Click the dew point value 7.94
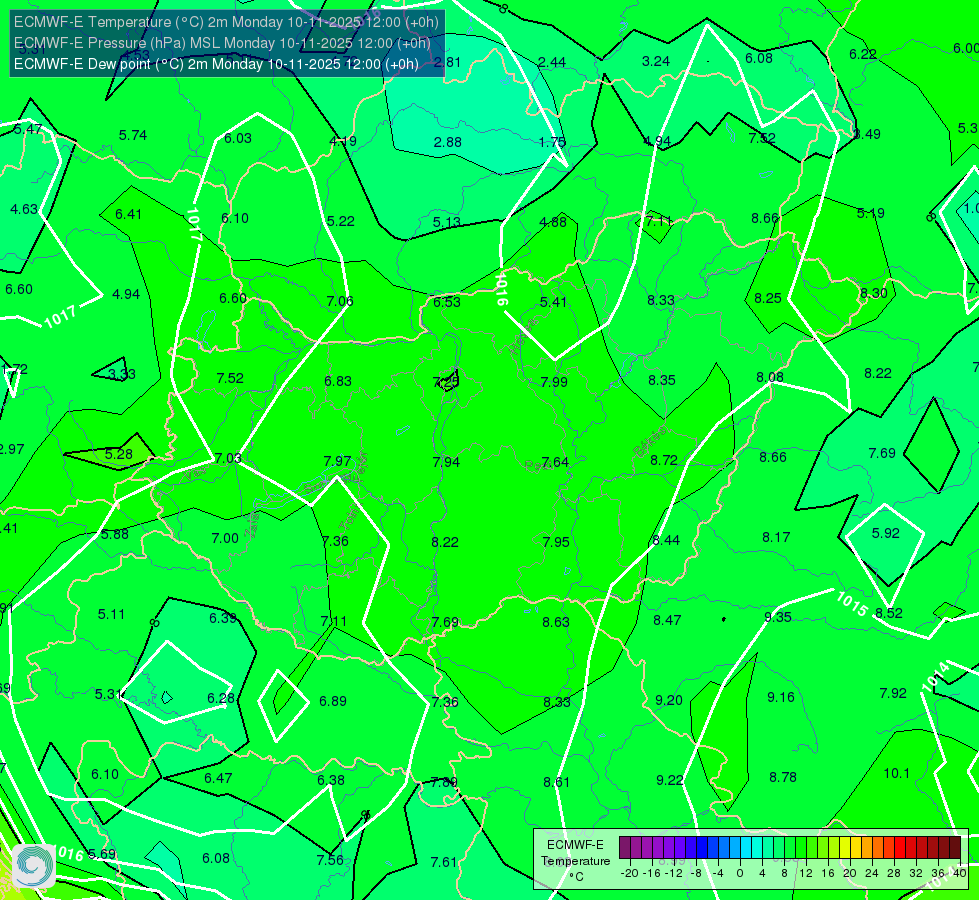The height and width of the screenshot is (900, 979). [x=446, y=462]
